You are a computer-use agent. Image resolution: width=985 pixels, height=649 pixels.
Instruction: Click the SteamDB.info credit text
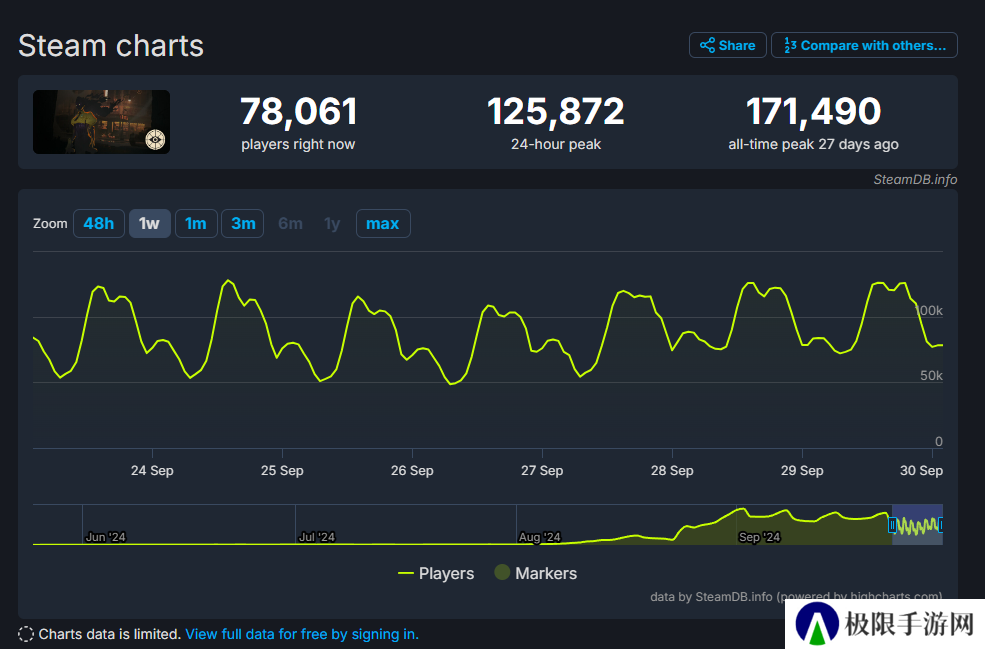coord(915,180)
